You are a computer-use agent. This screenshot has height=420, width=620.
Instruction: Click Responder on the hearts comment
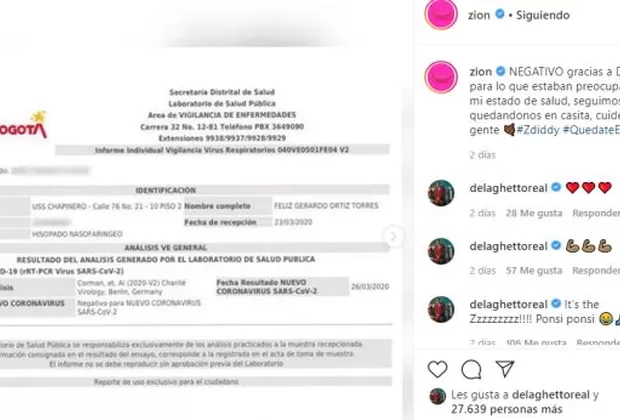click(x=596, y=213)
